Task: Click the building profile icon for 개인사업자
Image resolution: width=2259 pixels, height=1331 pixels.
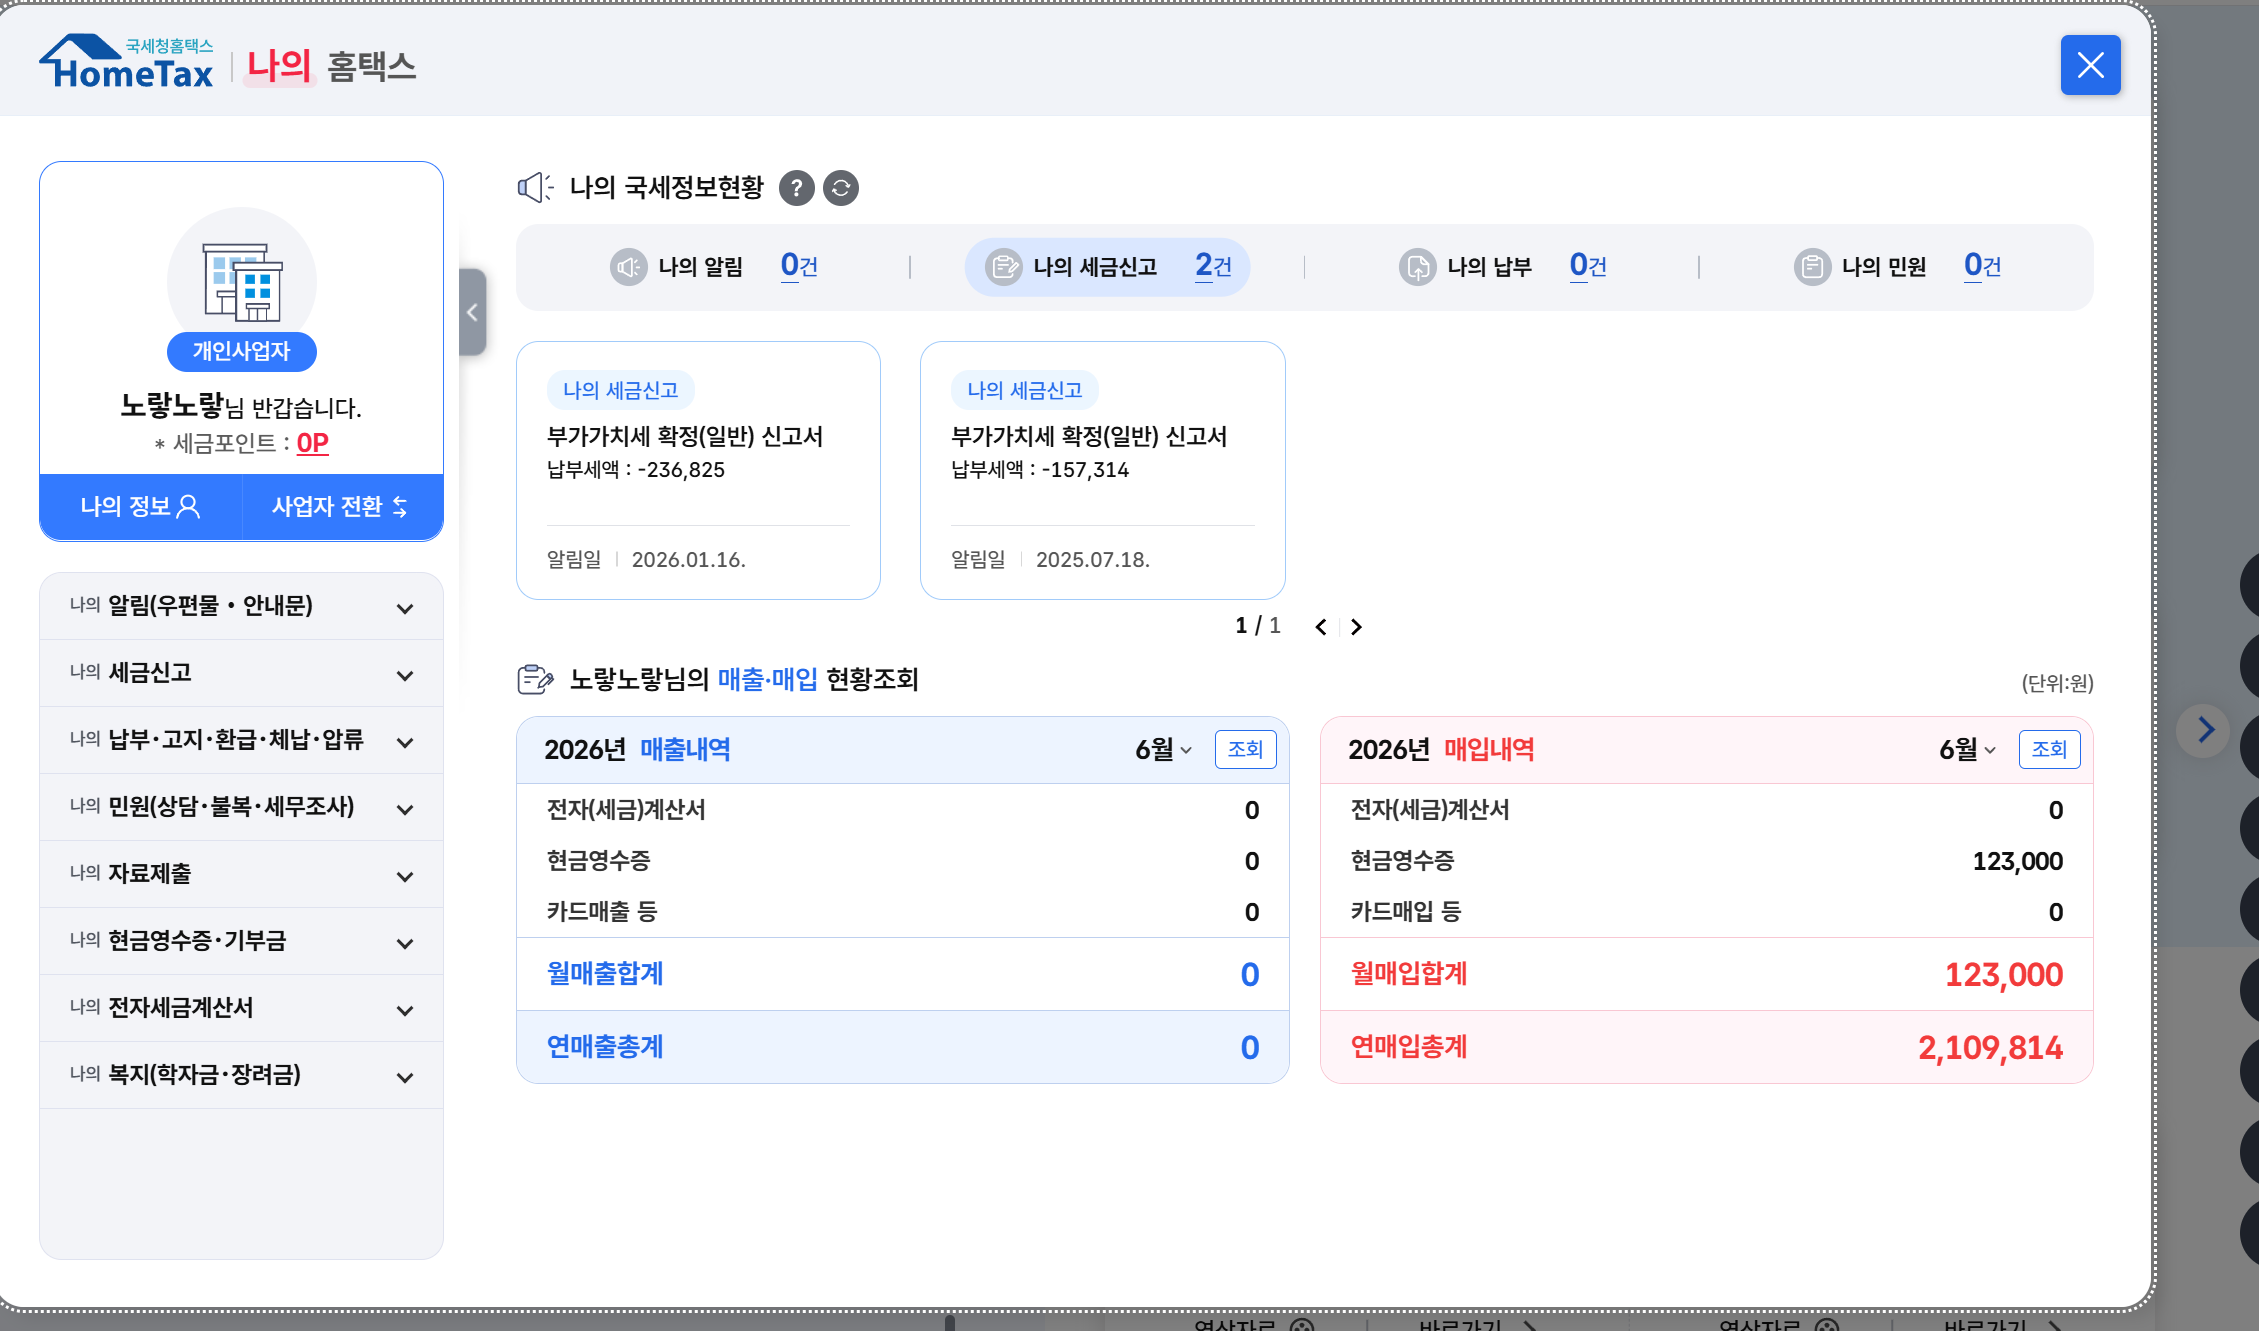Action: (242, 282)
